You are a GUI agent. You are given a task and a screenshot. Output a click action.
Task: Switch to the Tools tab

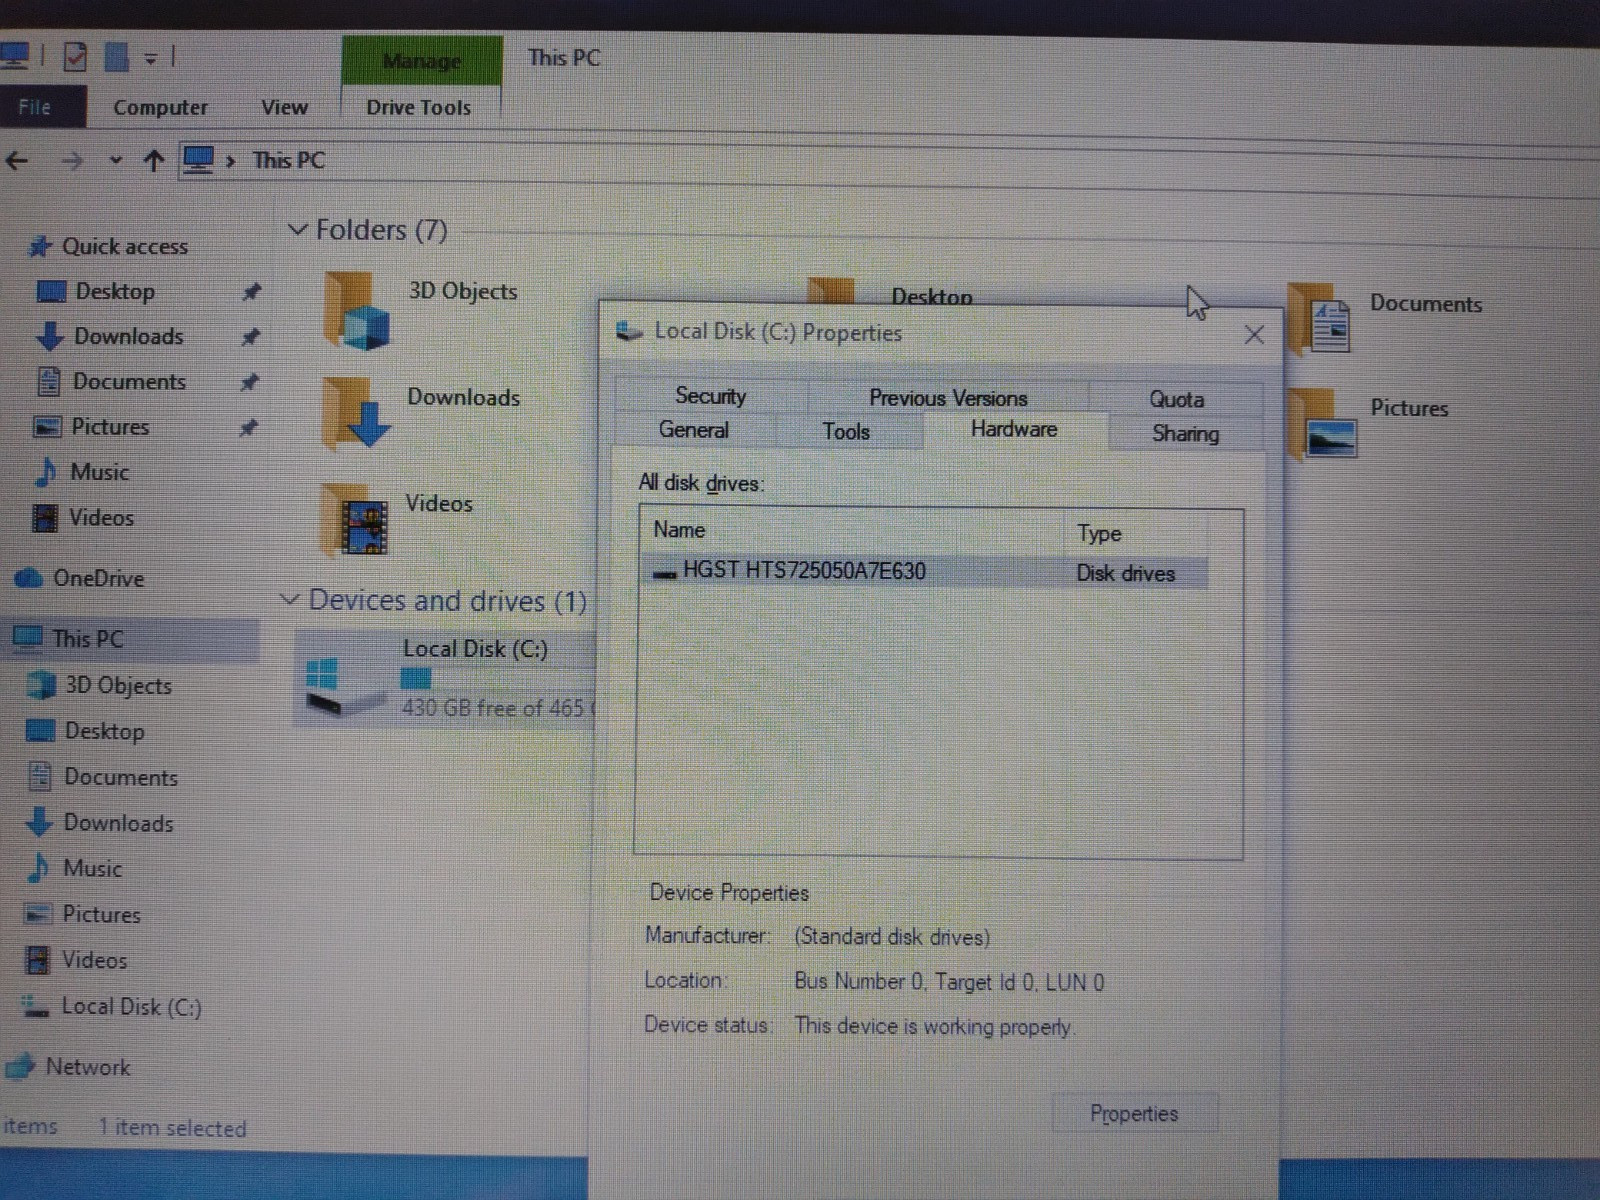(846, 432)
